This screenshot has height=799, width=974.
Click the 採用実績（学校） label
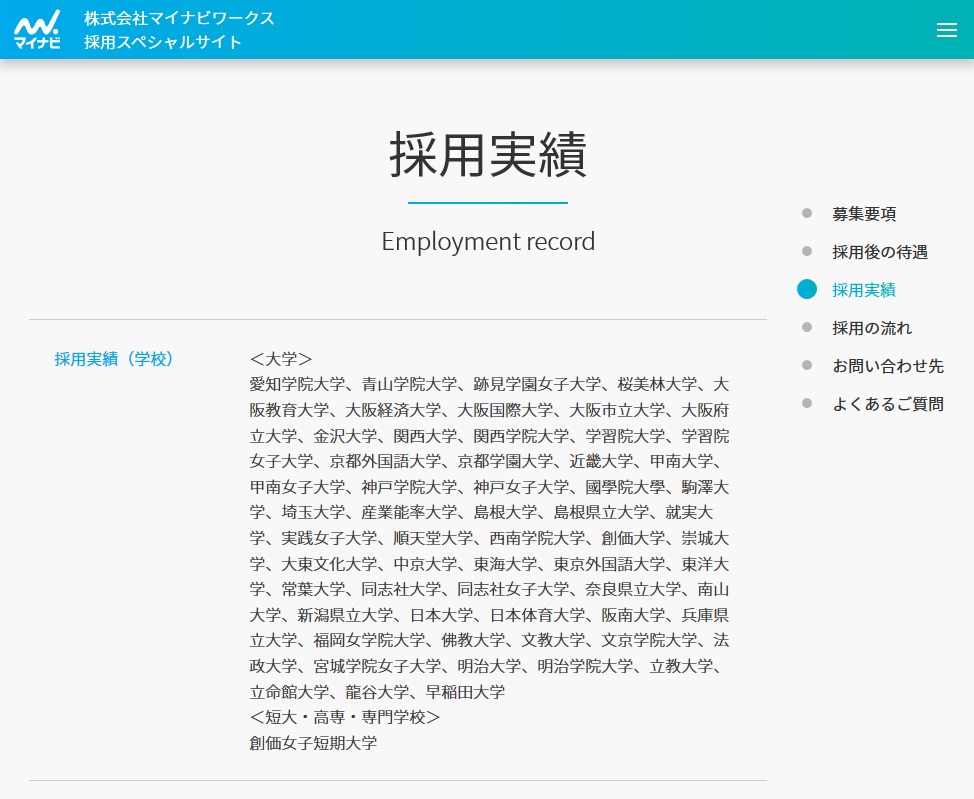114,358
